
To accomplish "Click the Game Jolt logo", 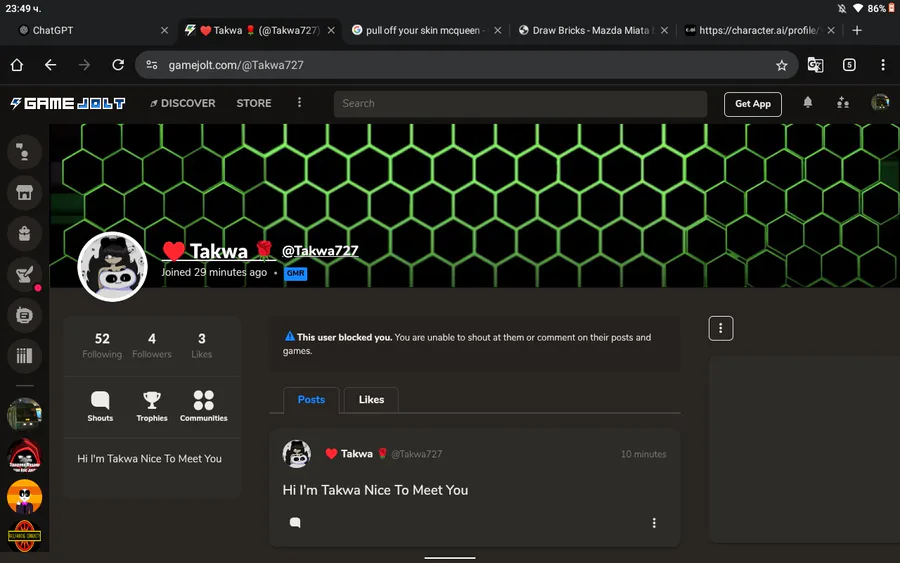I will pyautogui.click(x=68, y=103).
